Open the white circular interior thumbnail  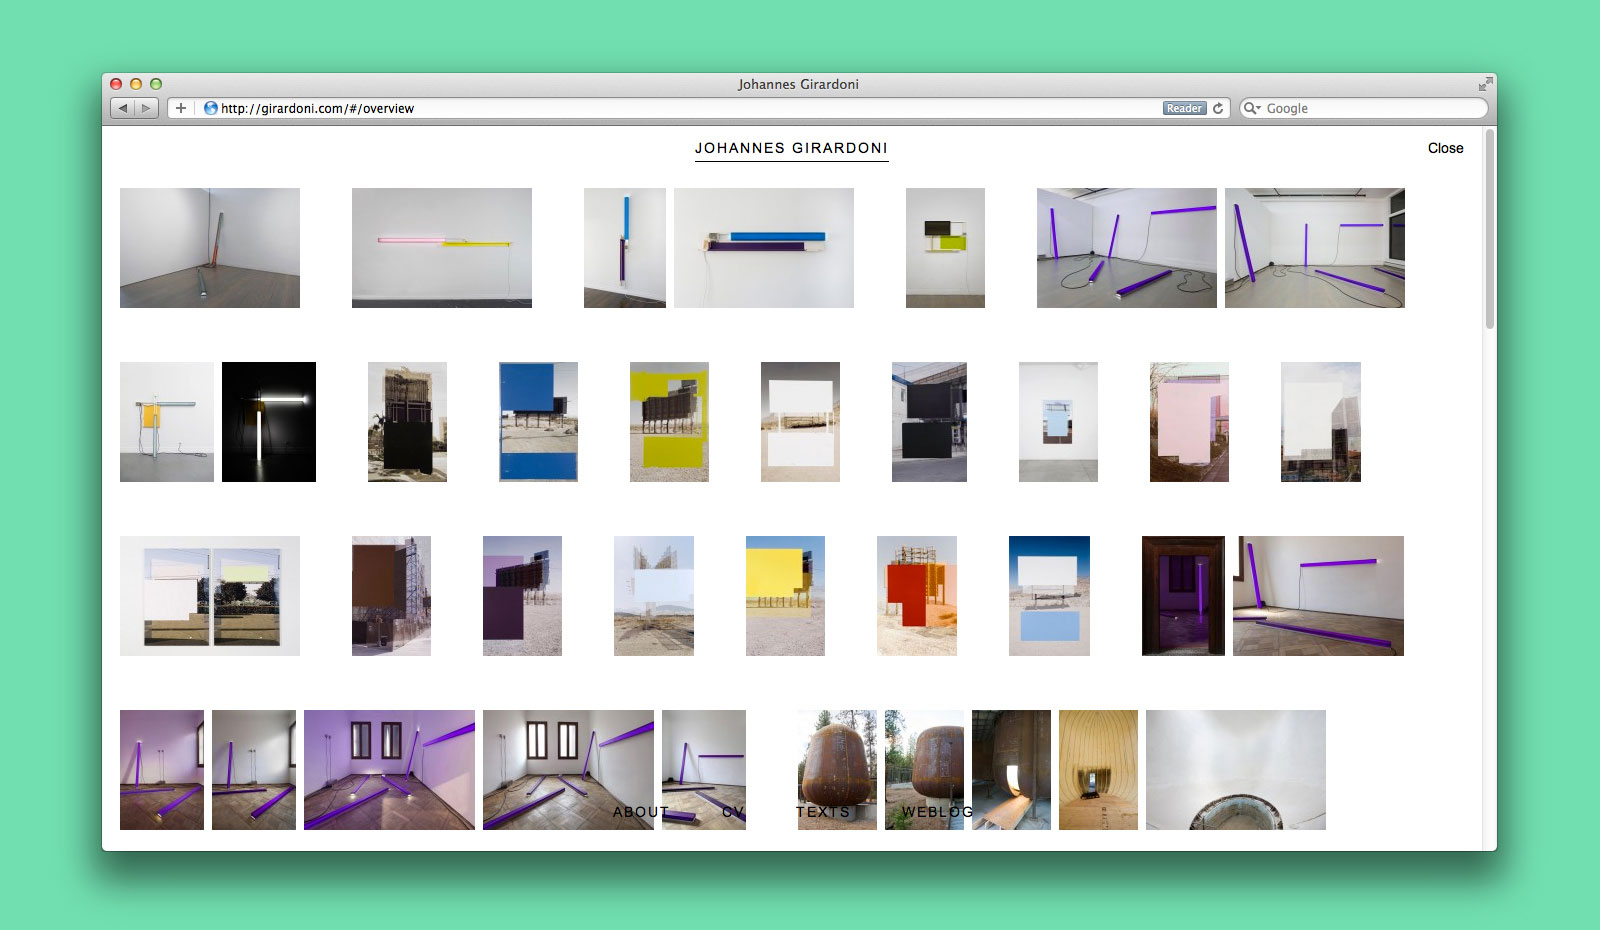pyautogui.click(x=1236, y=770)
